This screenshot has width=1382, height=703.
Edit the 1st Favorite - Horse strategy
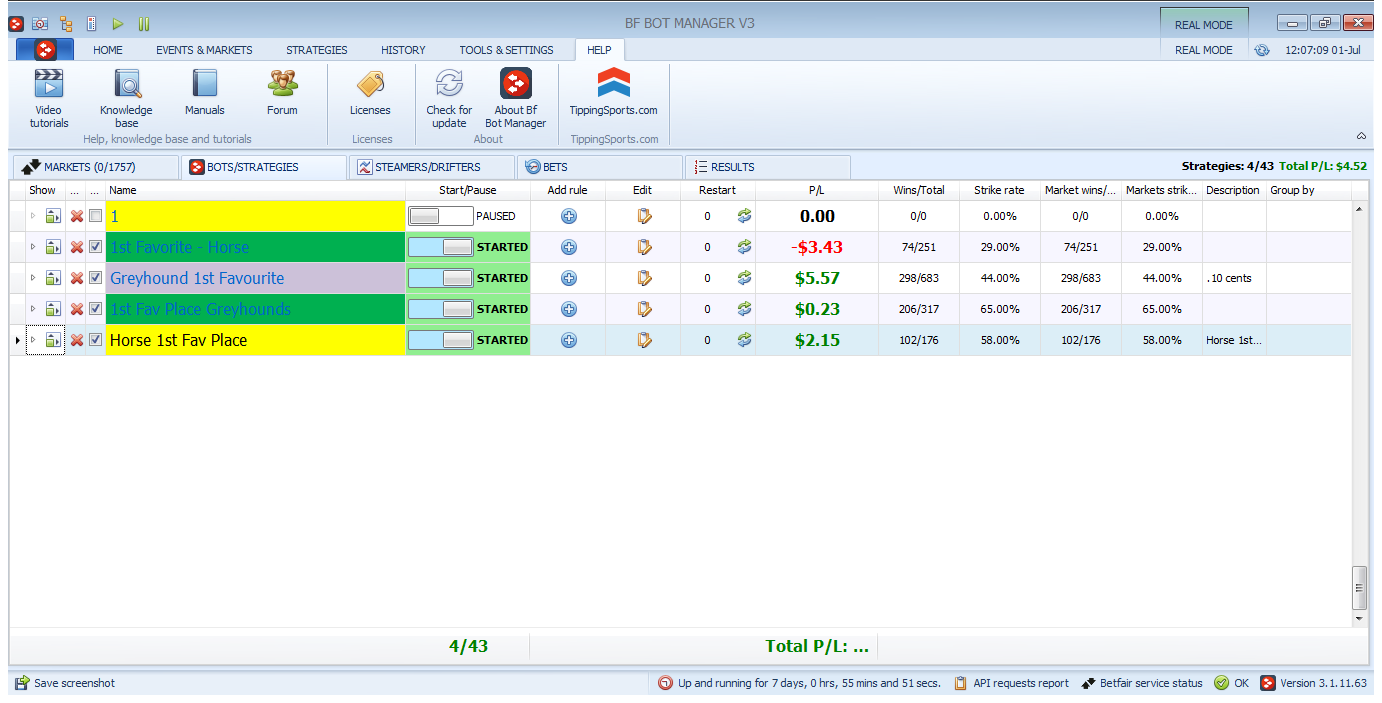644,247
